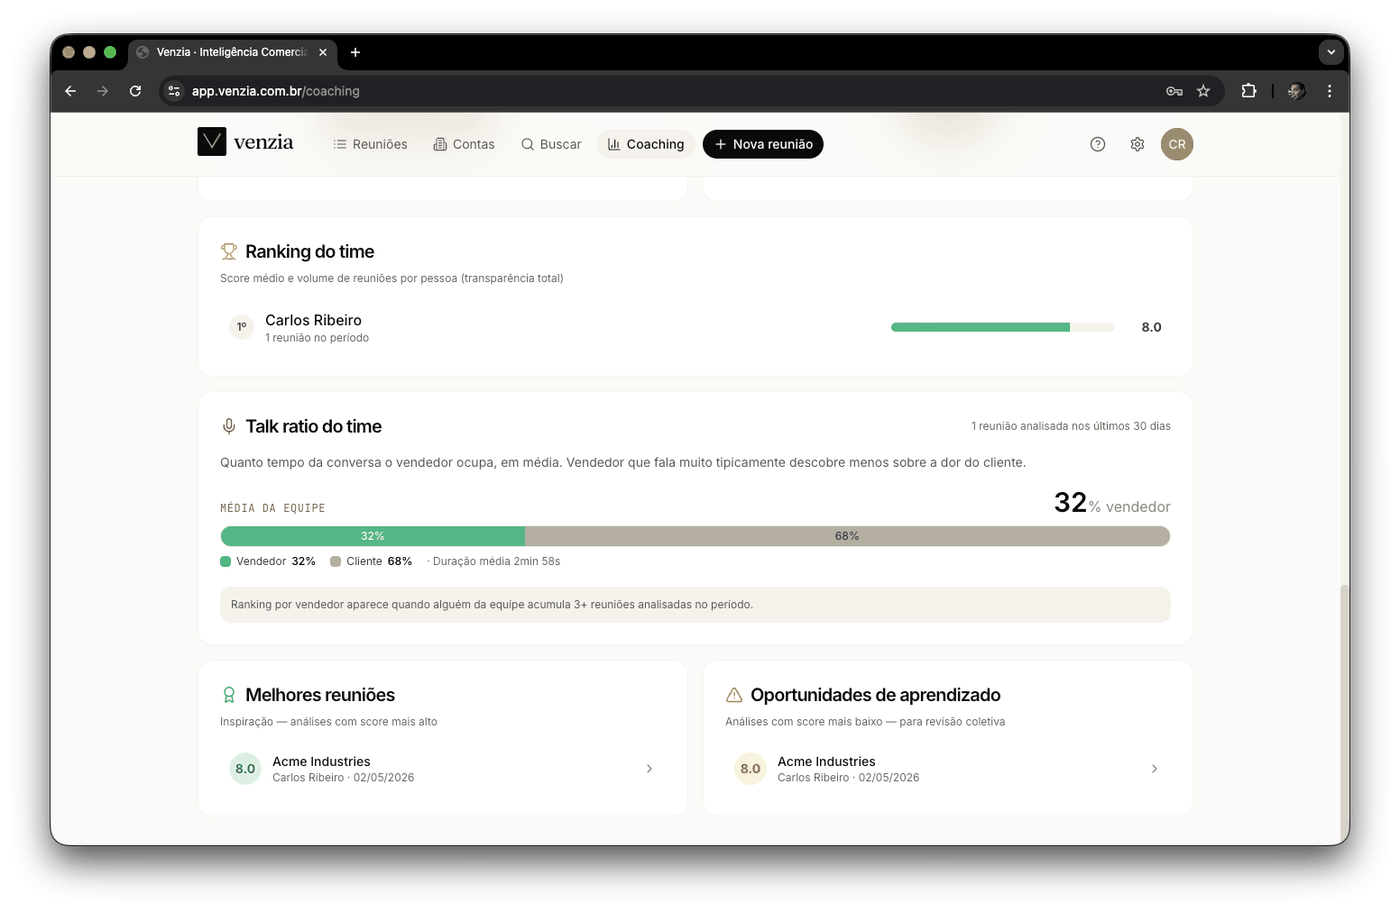Click the ranking info note about 3+ reuniões
The height and width of the screenshot is (912, 1400).
tap(695, 605)
